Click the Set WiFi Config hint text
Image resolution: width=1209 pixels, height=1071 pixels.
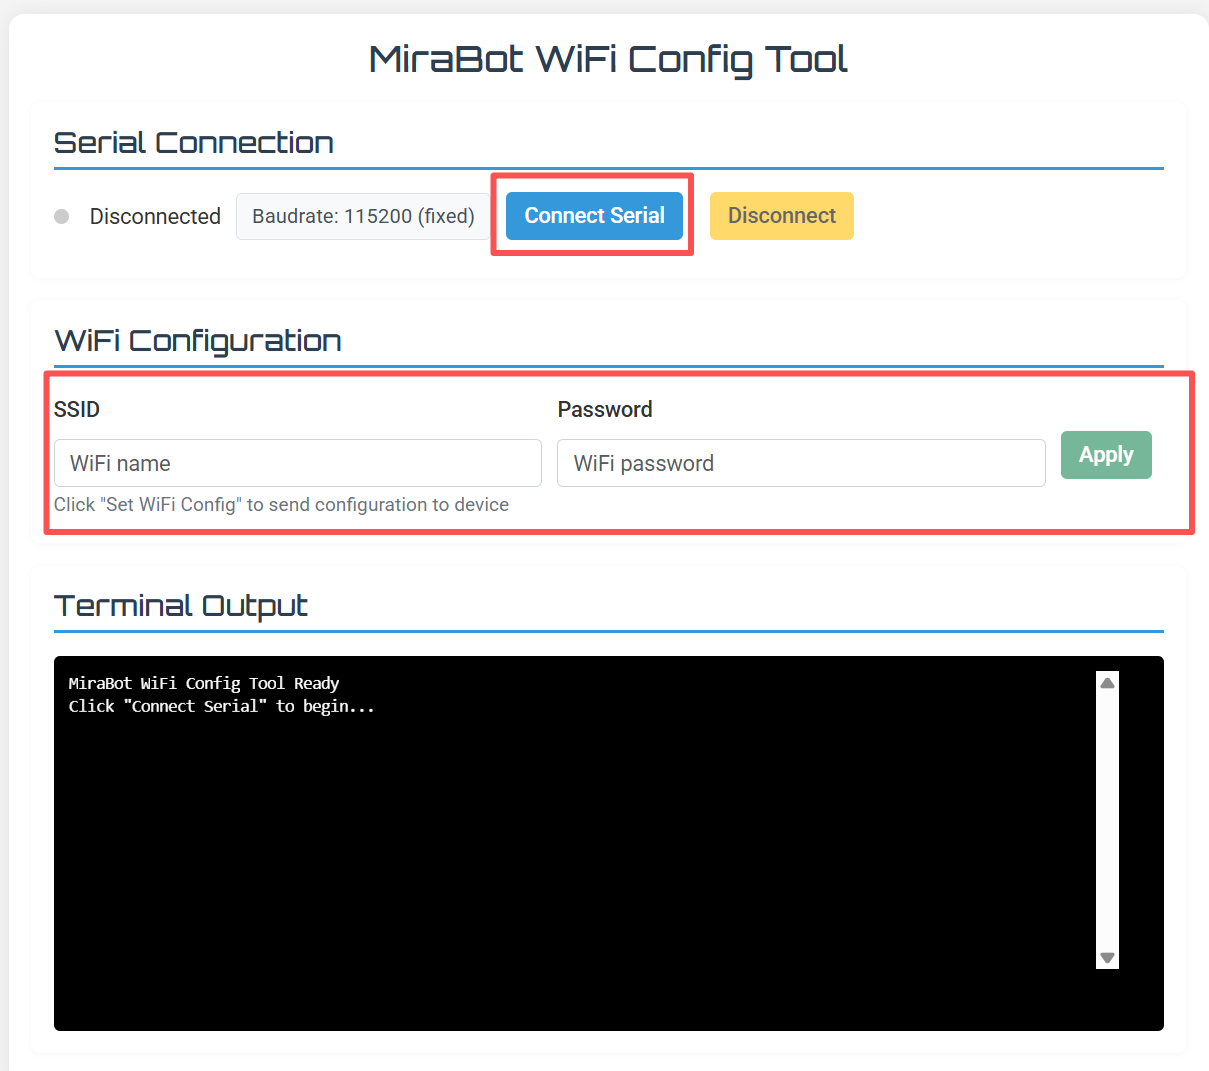click(281, 505)
